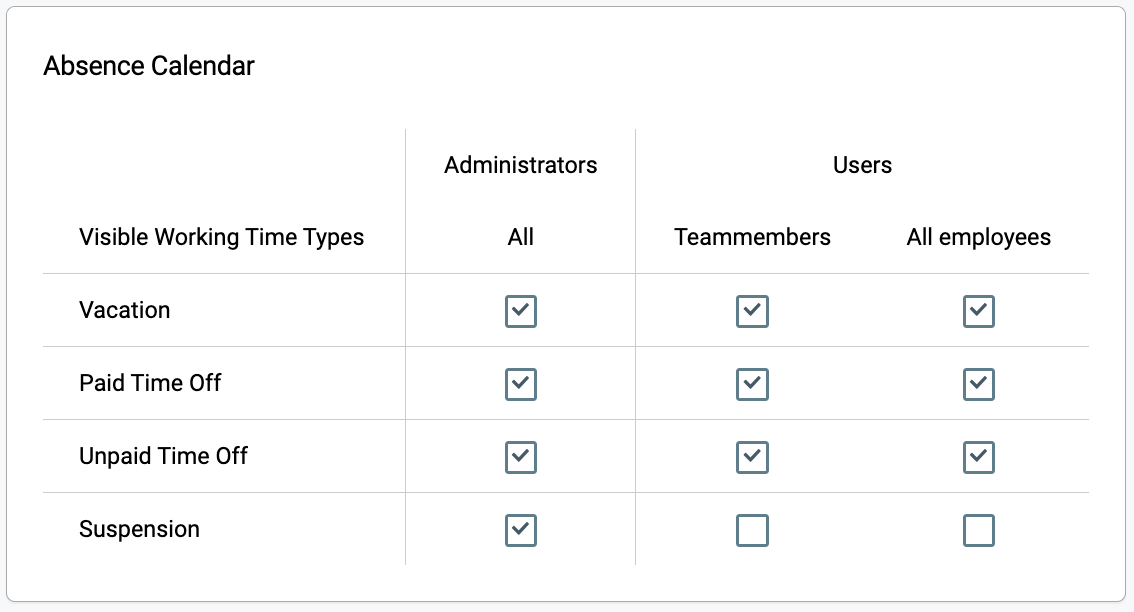Viewport: 1134px width, 612px height.
Task: Click the Teammembers sub-header
Action: tap(752, 237)
